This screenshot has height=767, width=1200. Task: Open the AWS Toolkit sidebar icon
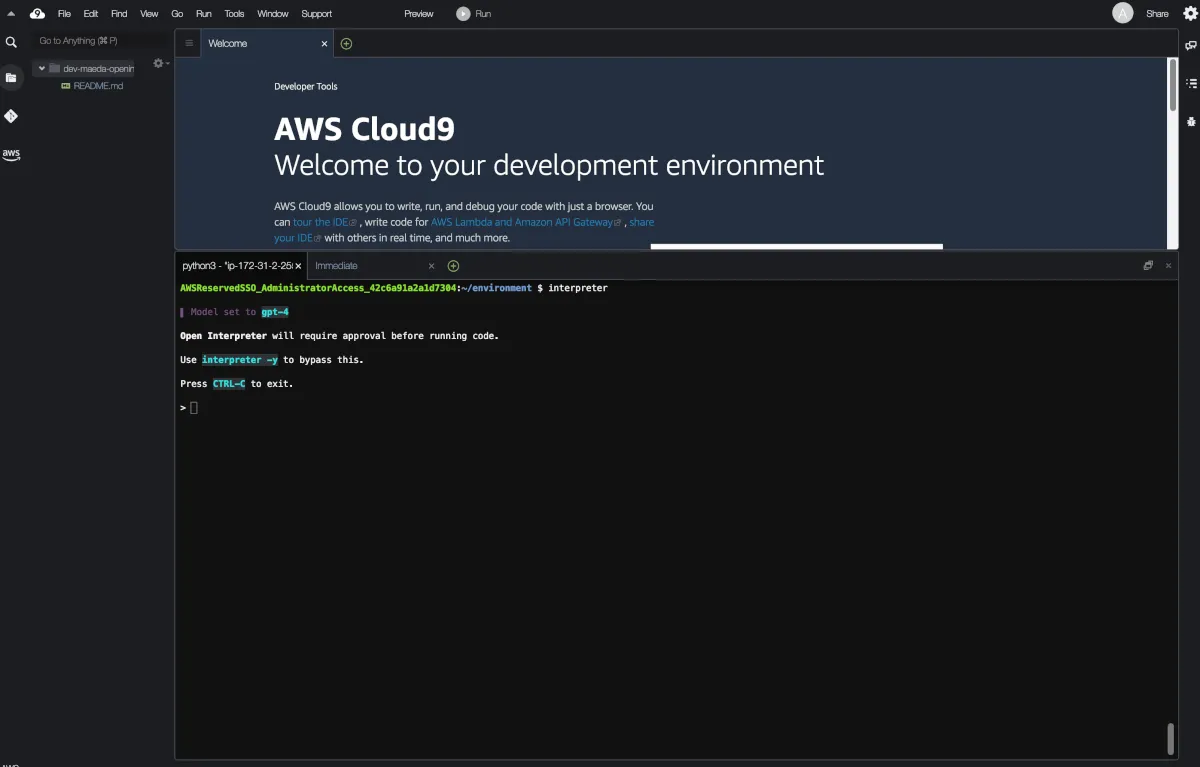tap(11, 154)
